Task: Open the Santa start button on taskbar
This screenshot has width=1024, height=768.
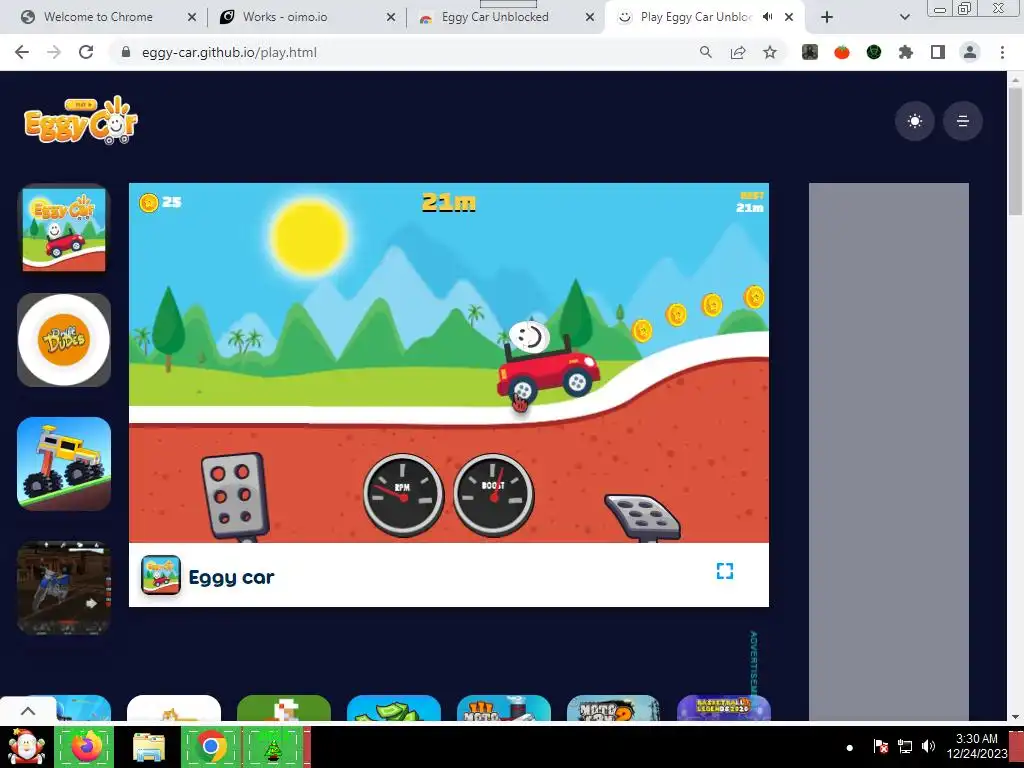Action: (26, 747)
